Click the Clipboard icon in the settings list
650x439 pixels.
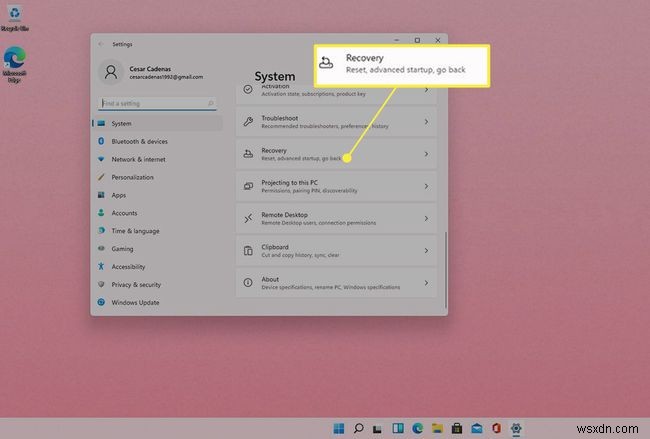pos(248,250)
